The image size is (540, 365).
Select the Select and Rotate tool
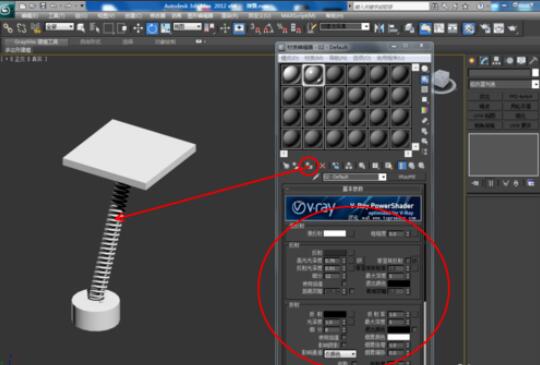pos(152,28)
